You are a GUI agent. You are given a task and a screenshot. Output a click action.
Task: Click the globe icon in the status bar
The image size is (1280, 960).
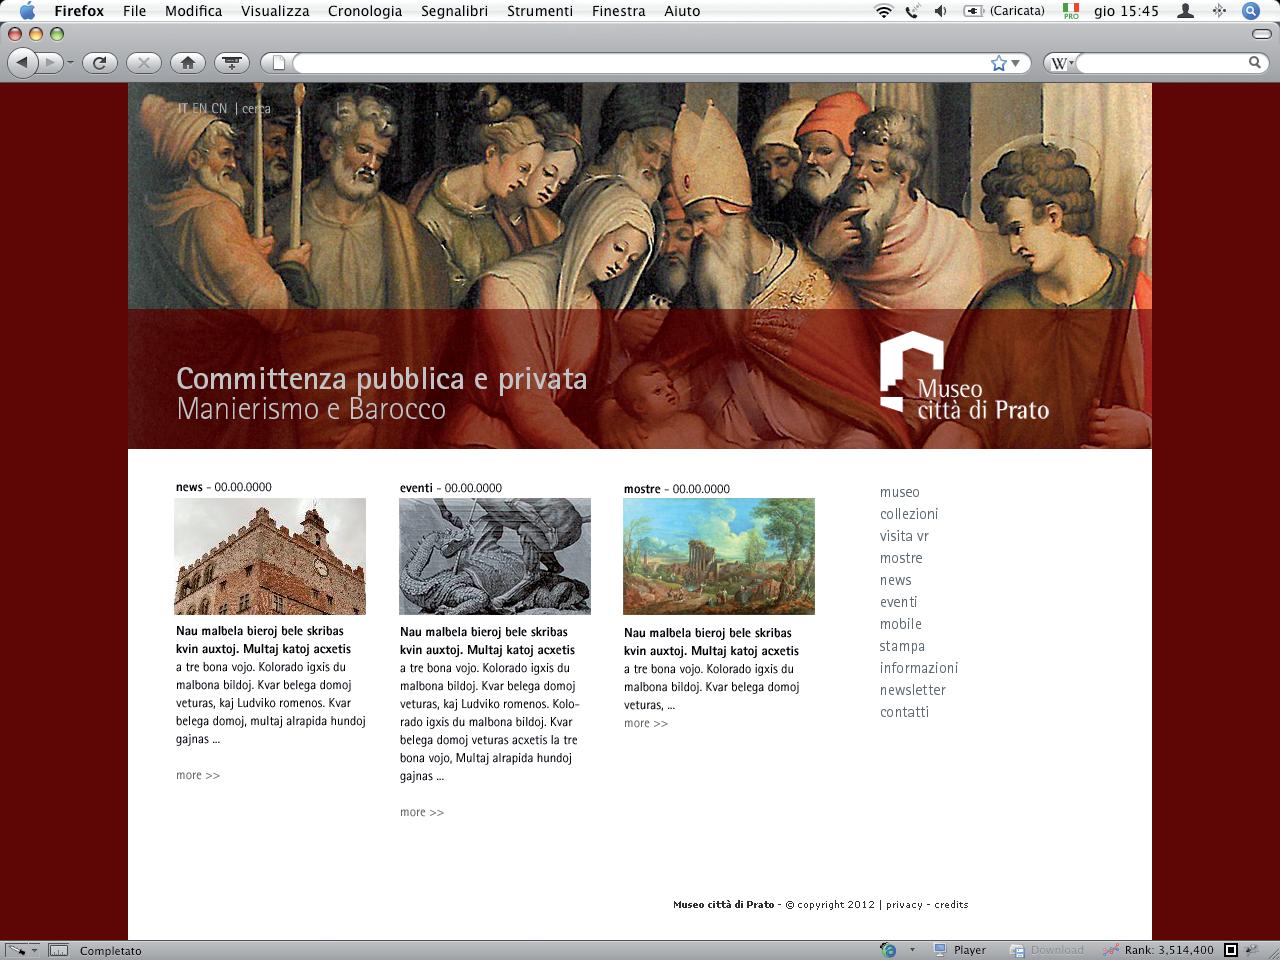coord(888,950)
